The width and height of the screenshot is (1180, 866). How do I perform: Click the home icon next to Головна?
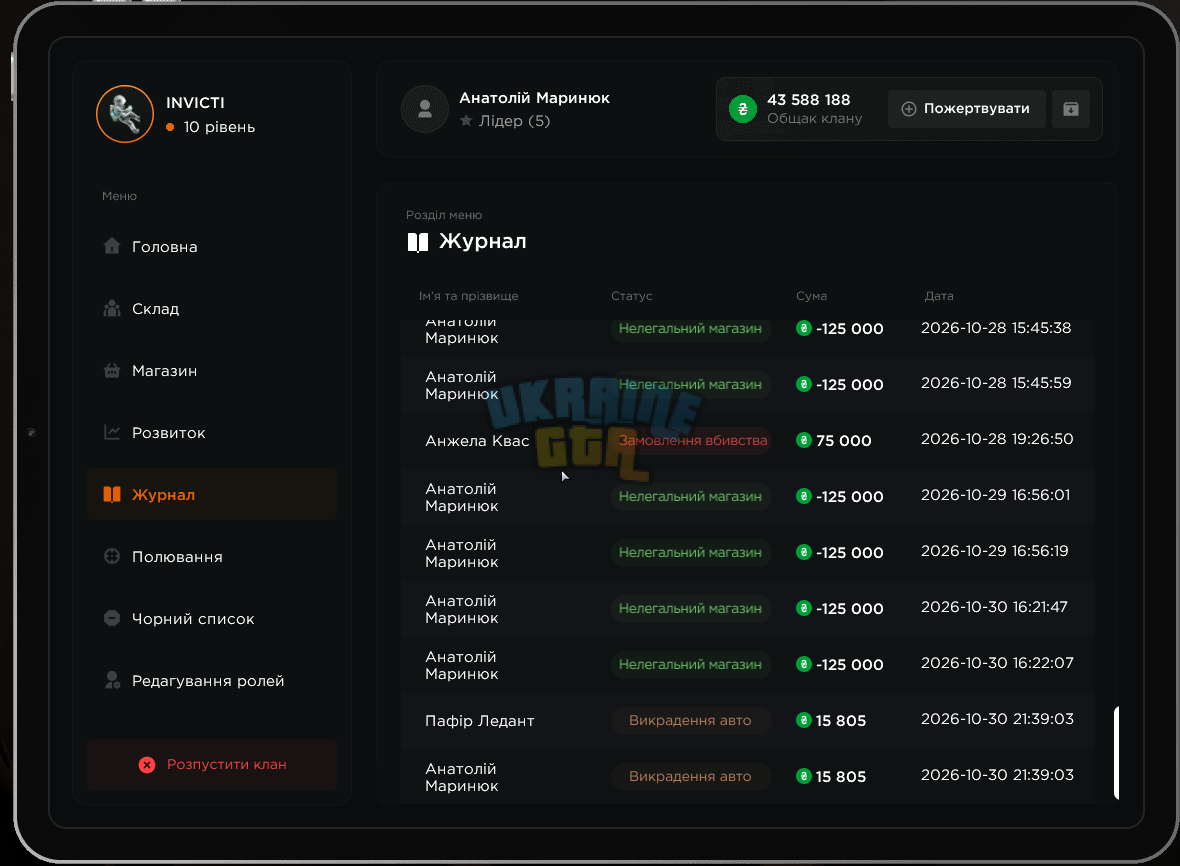point(111,246)
